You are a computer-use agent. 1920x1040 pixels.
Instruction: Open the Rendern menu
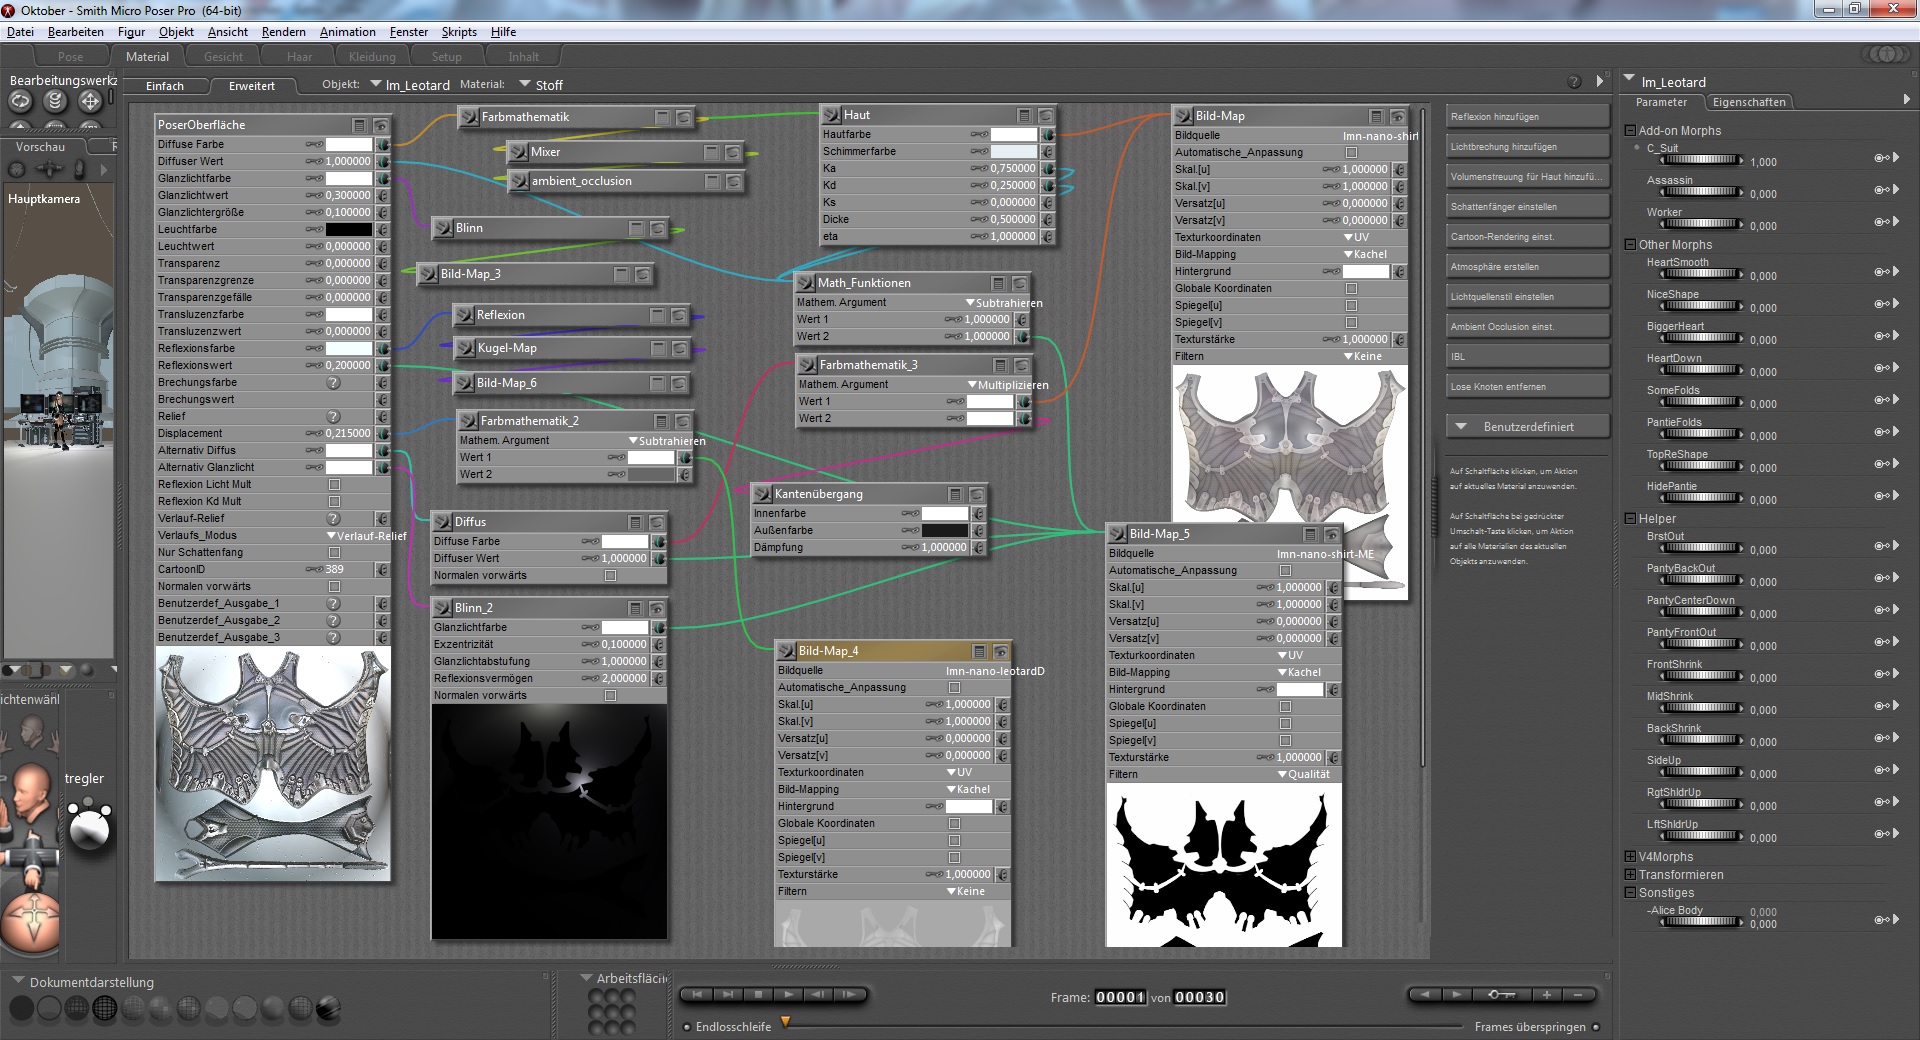283,32
